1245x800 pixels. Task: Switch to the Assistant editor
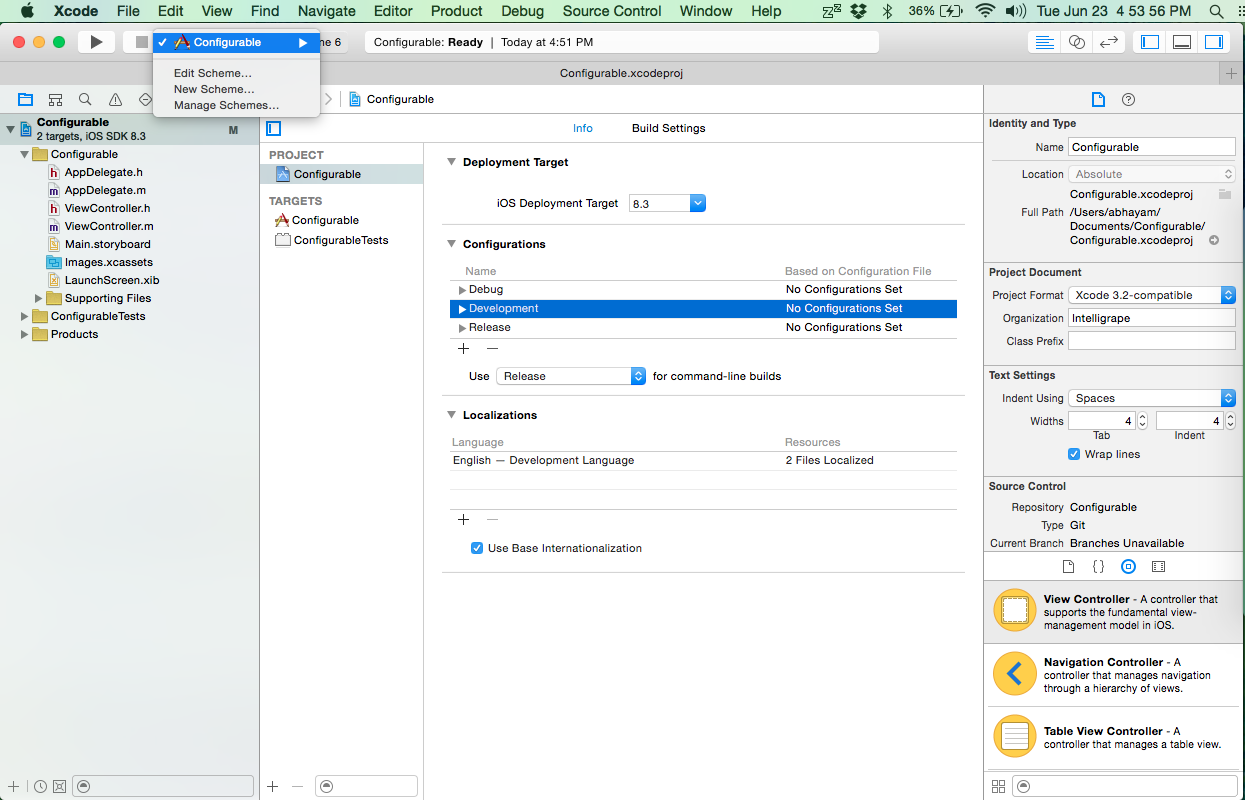click(1077, 42)
